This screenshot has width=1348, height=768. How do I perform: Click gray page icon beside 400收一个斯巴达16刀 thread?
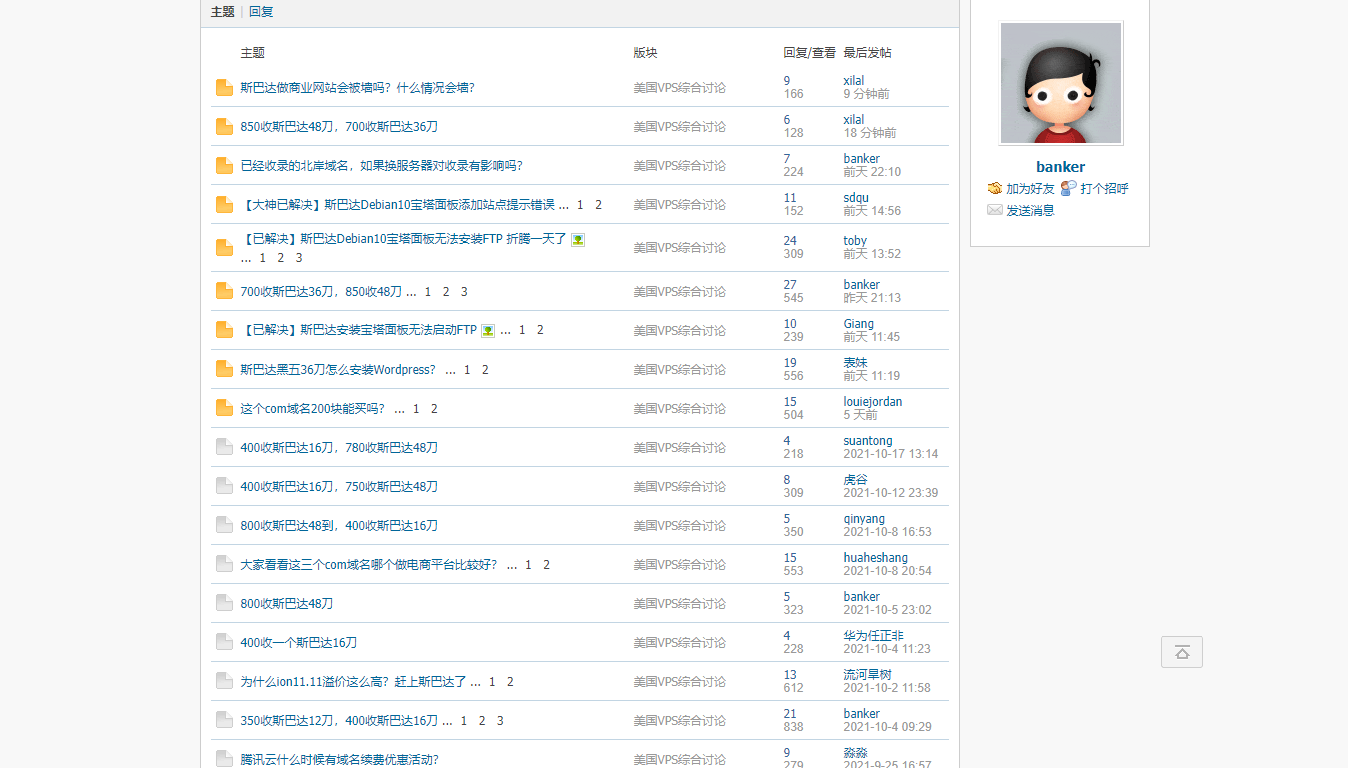click(224, 643)
